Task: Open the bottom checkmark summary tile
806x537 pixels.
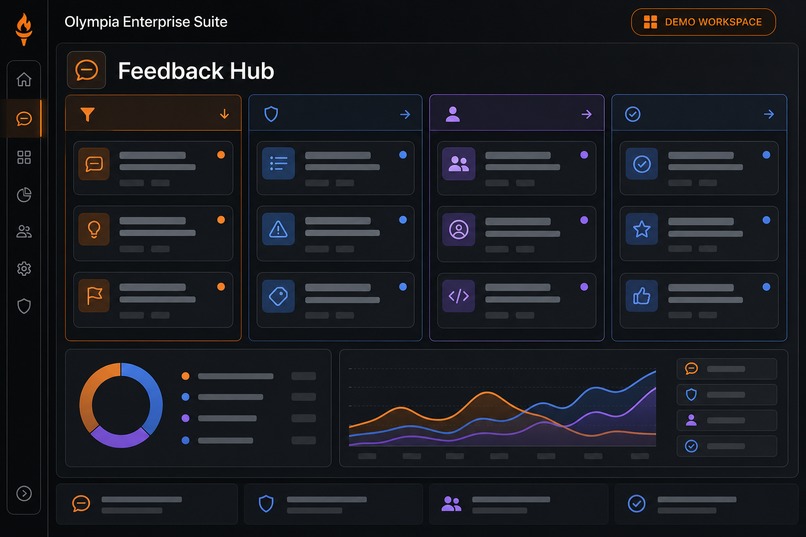Action: 706,504
